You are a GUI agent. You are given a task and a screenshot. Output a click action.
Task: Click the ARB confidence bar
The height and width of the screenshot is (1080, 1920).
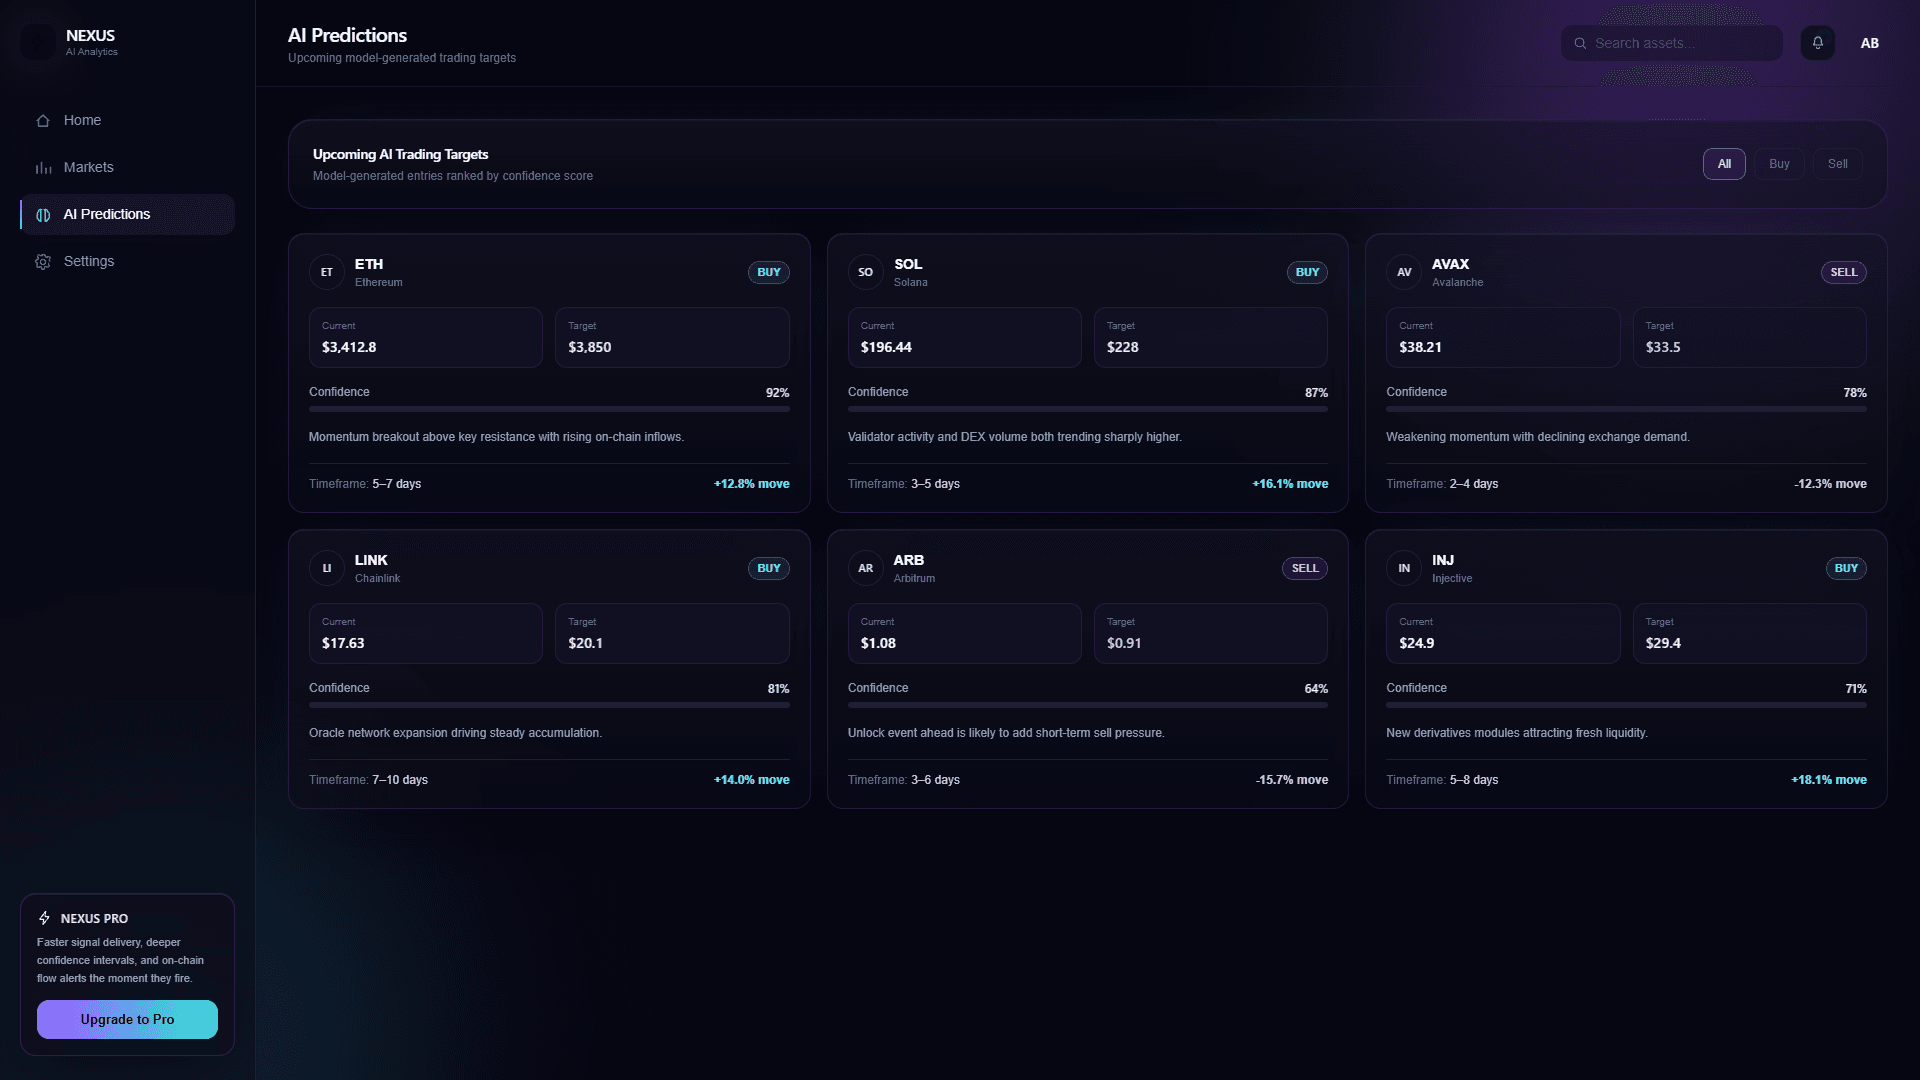(x=1088, y=705)
